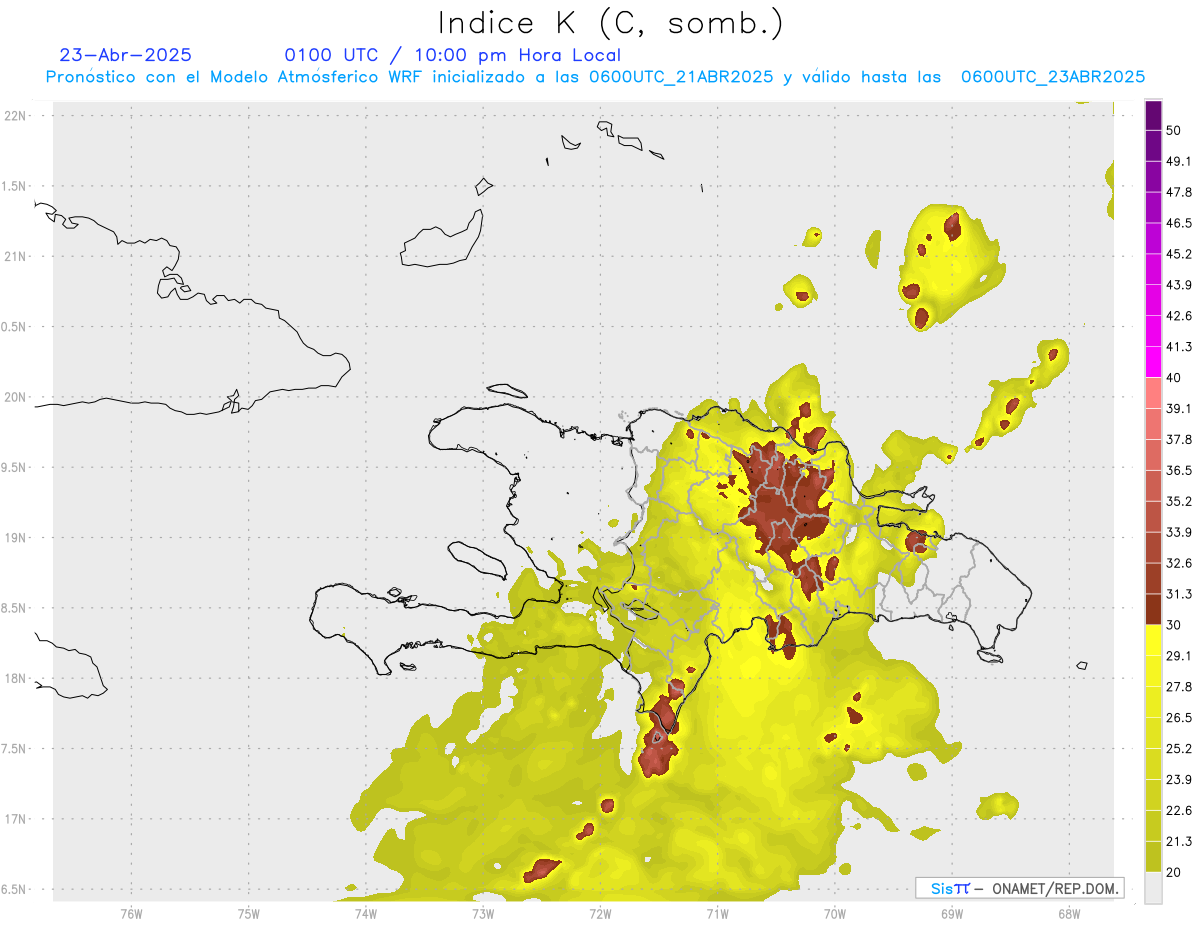The width and height of the screenshot is (1200, 927).
Task: Click the '0100 UTC / 10:00 pm Hora Local' time
Action: pos(453,55)
